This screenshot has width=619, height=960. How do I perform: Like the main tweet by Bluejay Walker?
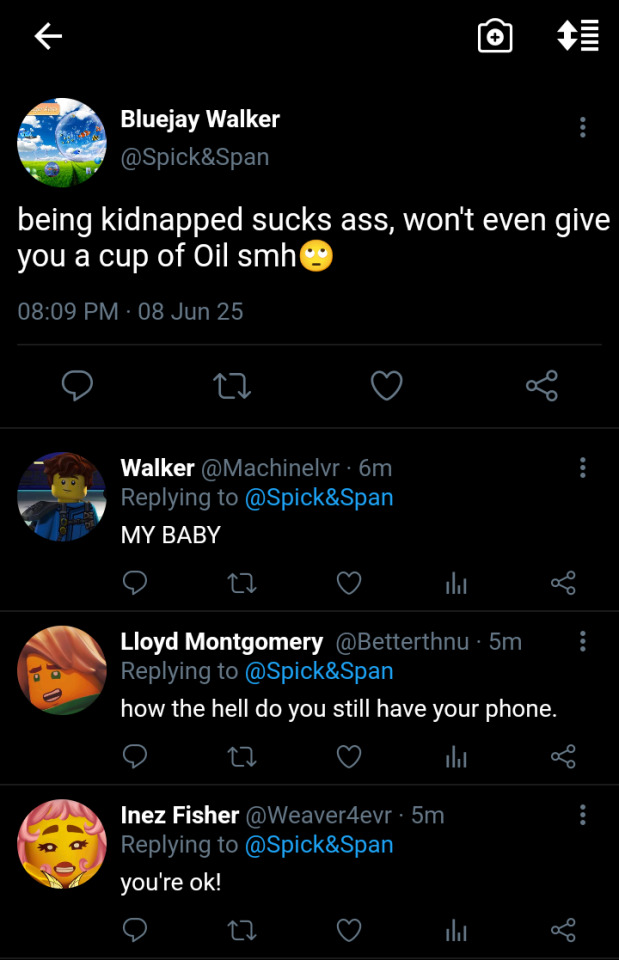point(387,386)
